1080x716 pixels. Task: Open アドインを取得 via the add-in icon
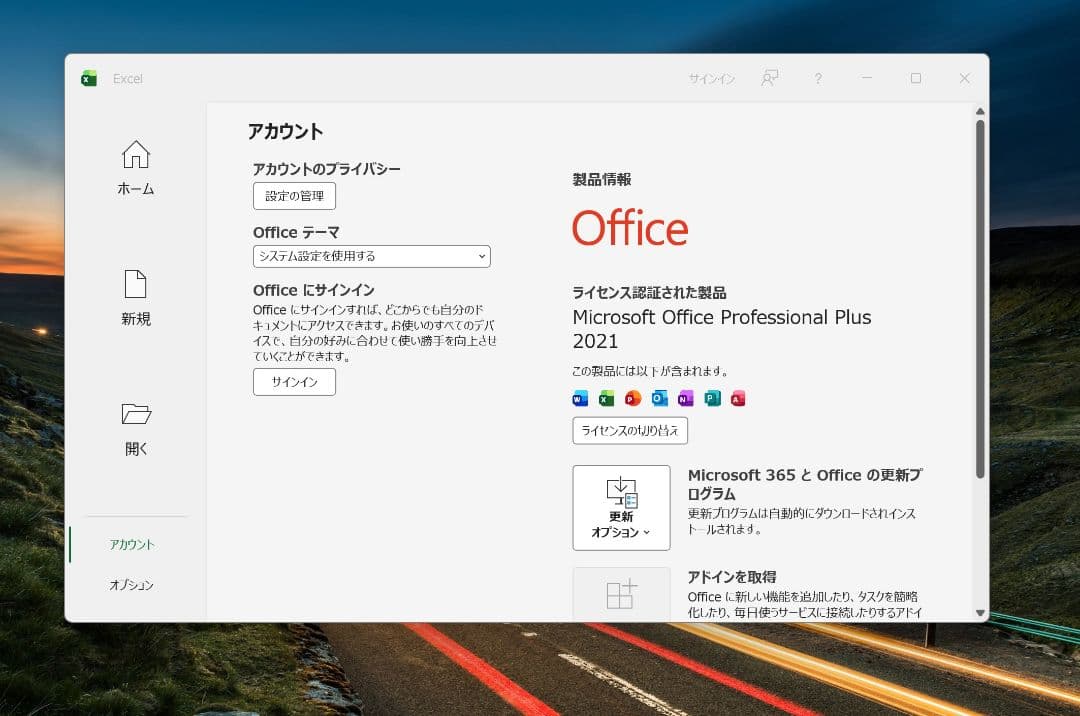(x=621, y=595)
